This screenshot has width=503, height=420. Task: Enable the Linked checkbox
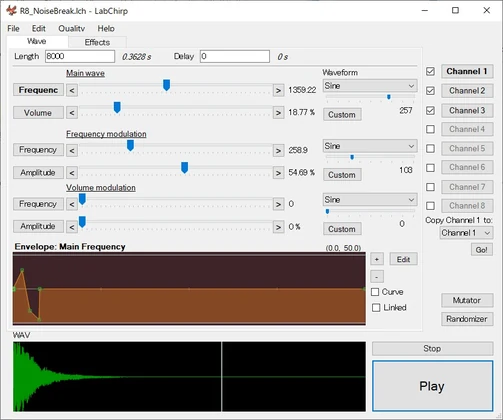[376, 307]
